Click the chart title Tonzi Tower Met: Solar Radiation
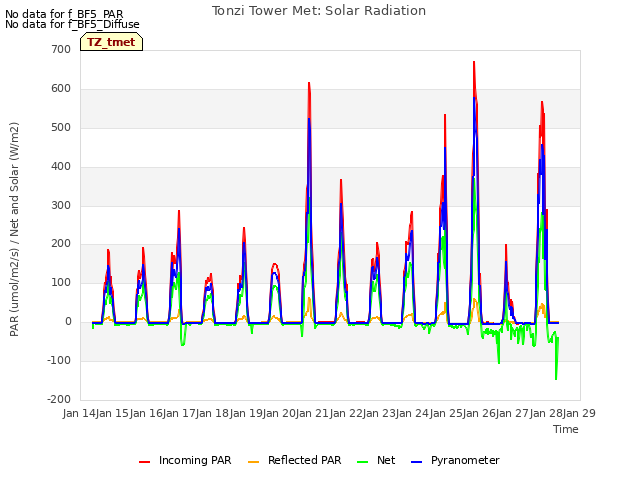This screenshot has height=480, width=640. tap(319, 11)
